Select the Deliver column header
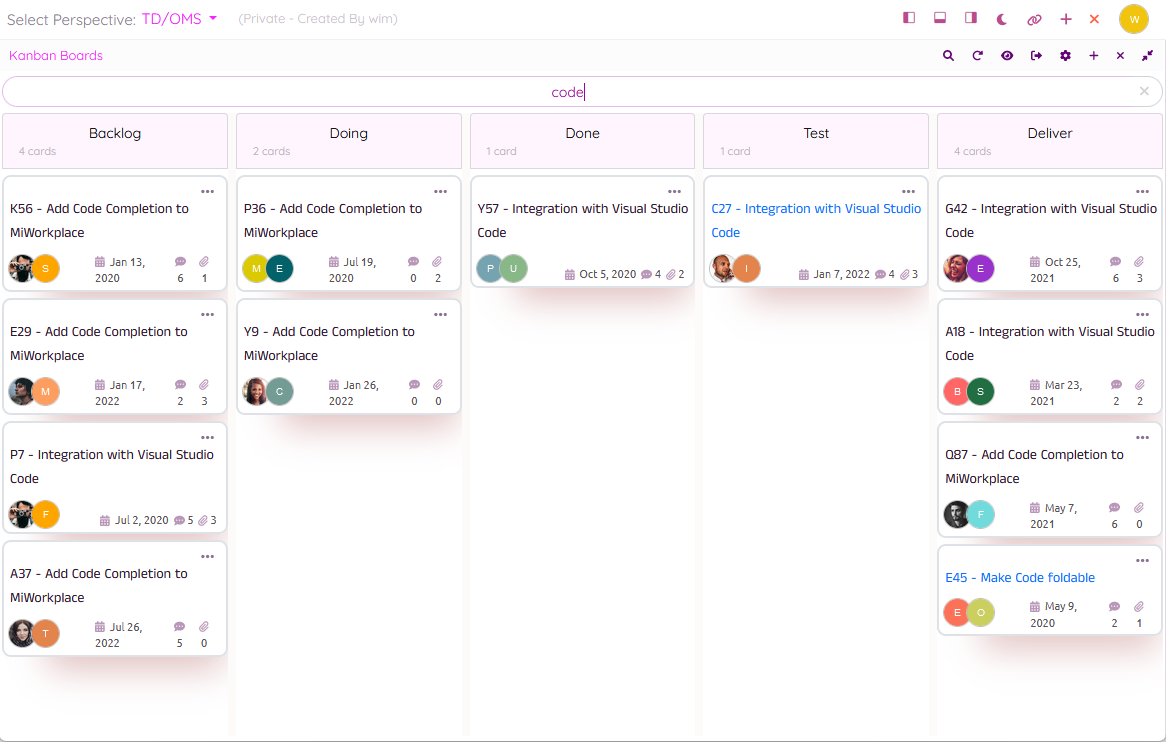1166x742 pixels. click(x=1049, y=134)
